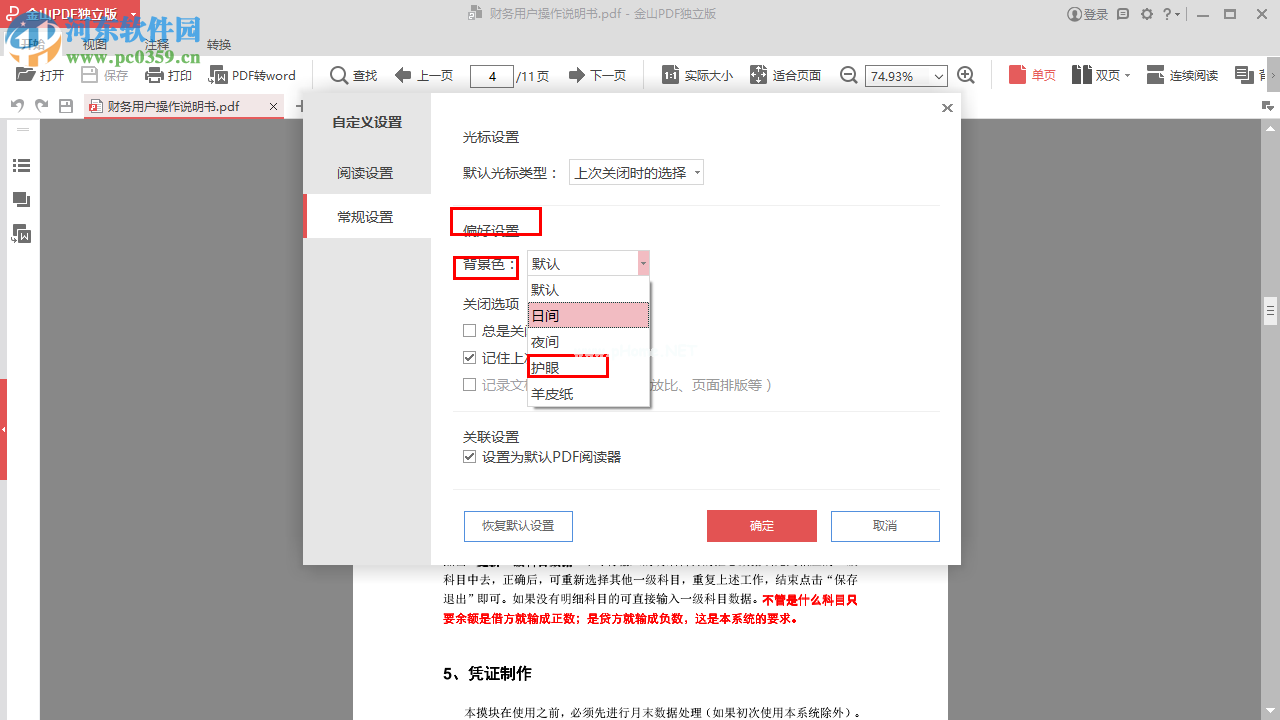This screenshot has width=1280, height=720.
Task: Open the 查找 search tool
Action: (354, 75)
